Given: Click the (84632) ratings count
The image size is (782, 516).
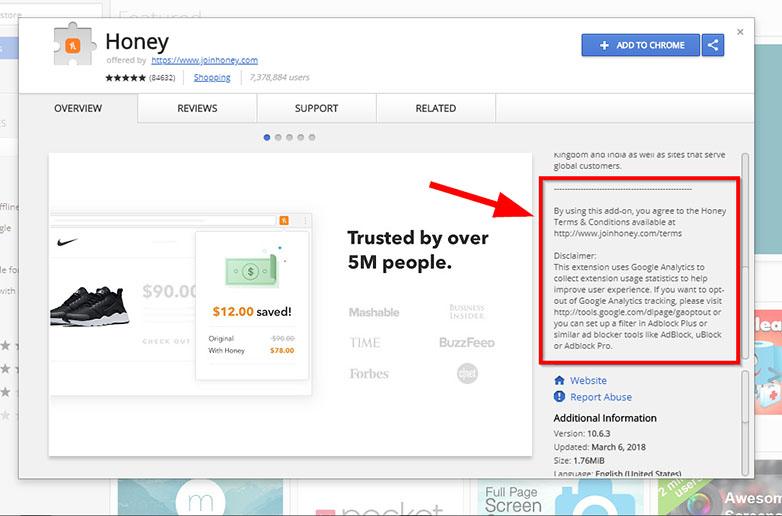Looking at the screenshot, I should click(162, 78).
